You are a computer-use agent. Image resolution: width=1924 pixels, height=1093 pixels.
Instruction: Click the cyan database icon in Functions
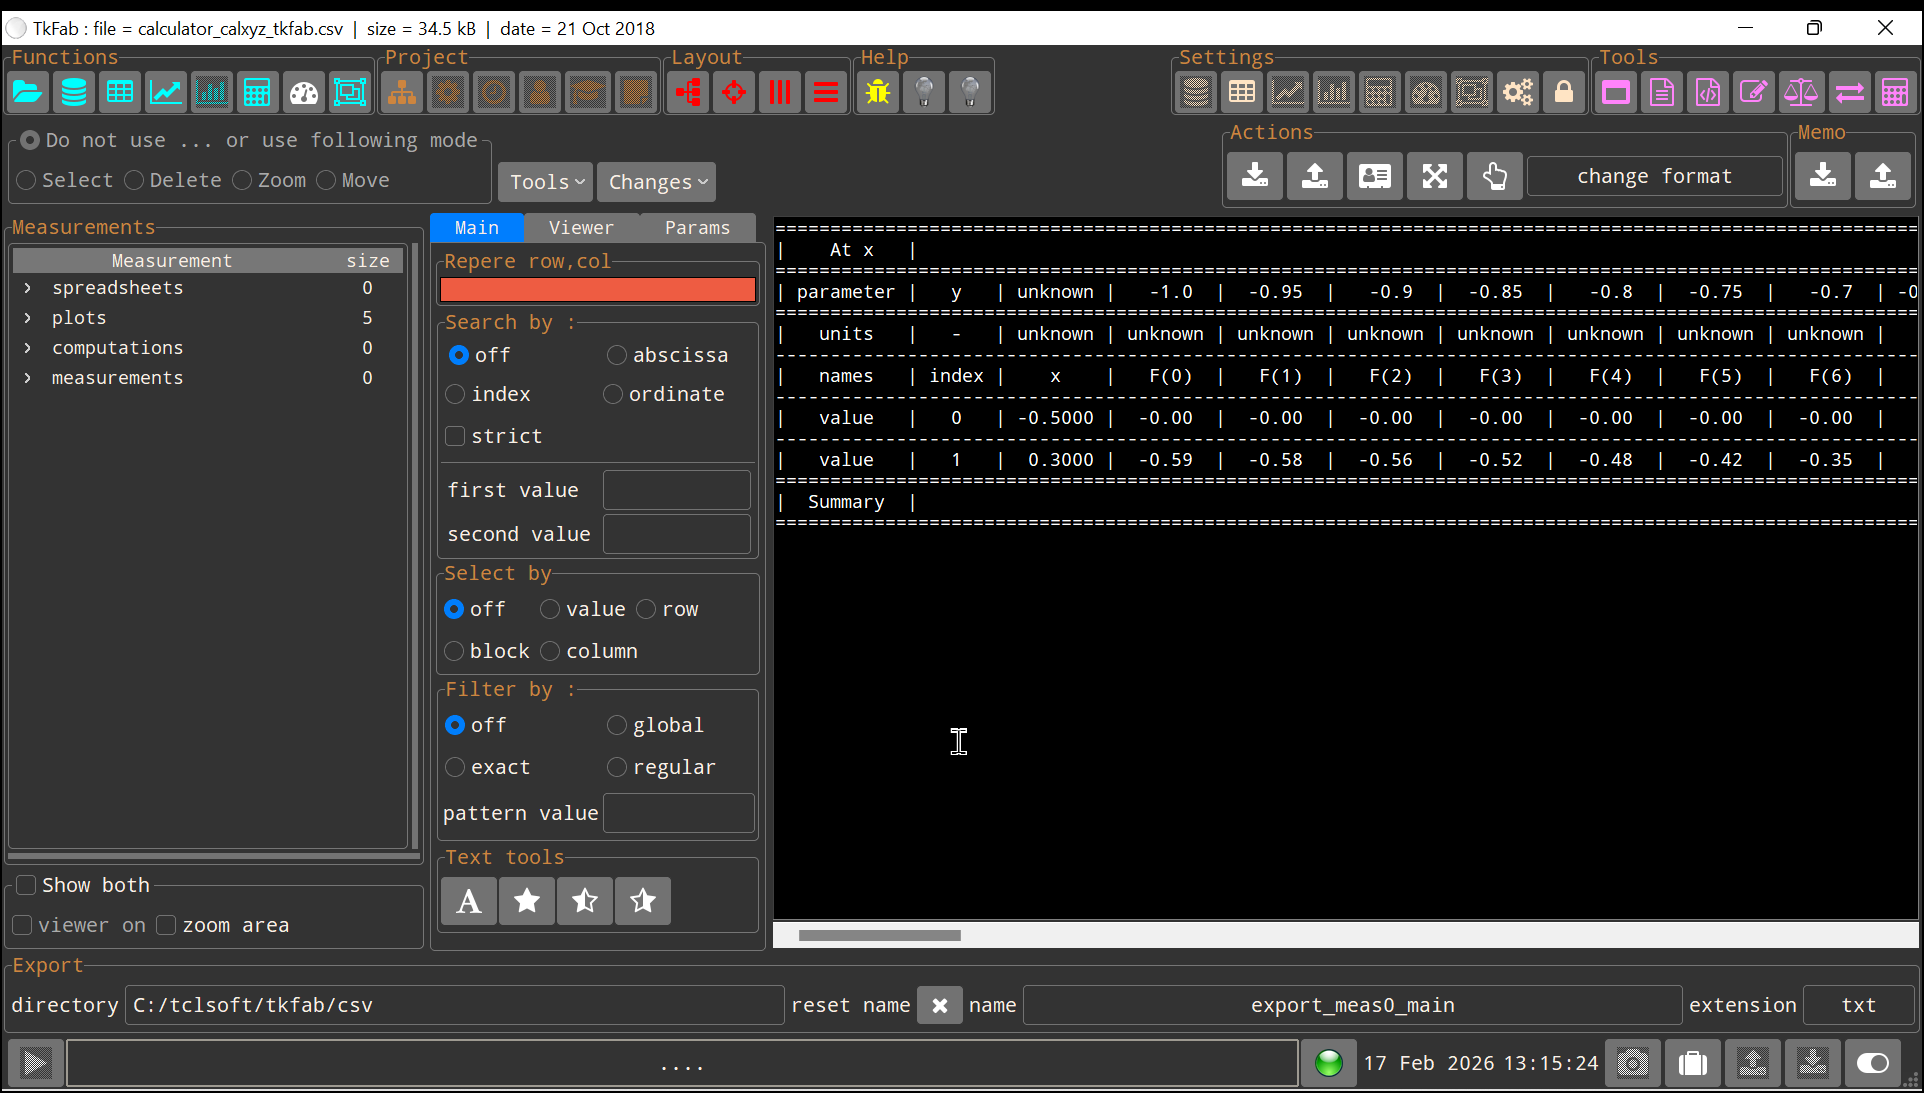click(x=74, y=93)
